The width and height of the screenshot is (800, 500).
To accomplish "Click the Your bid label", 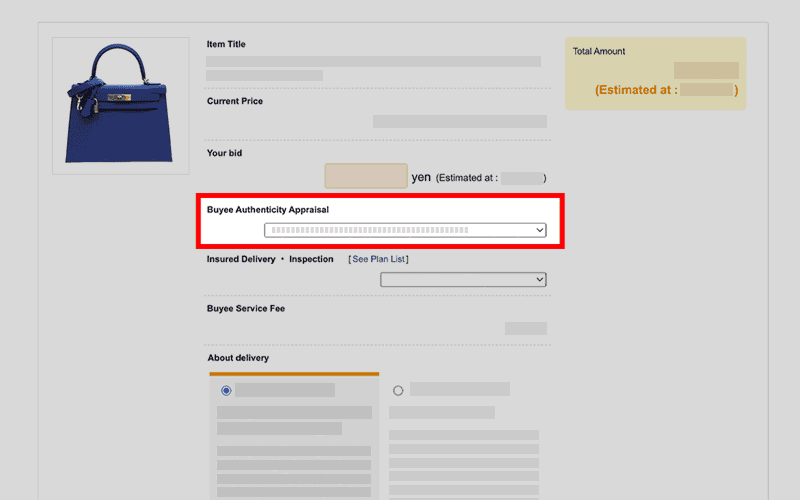I will 224,153.
